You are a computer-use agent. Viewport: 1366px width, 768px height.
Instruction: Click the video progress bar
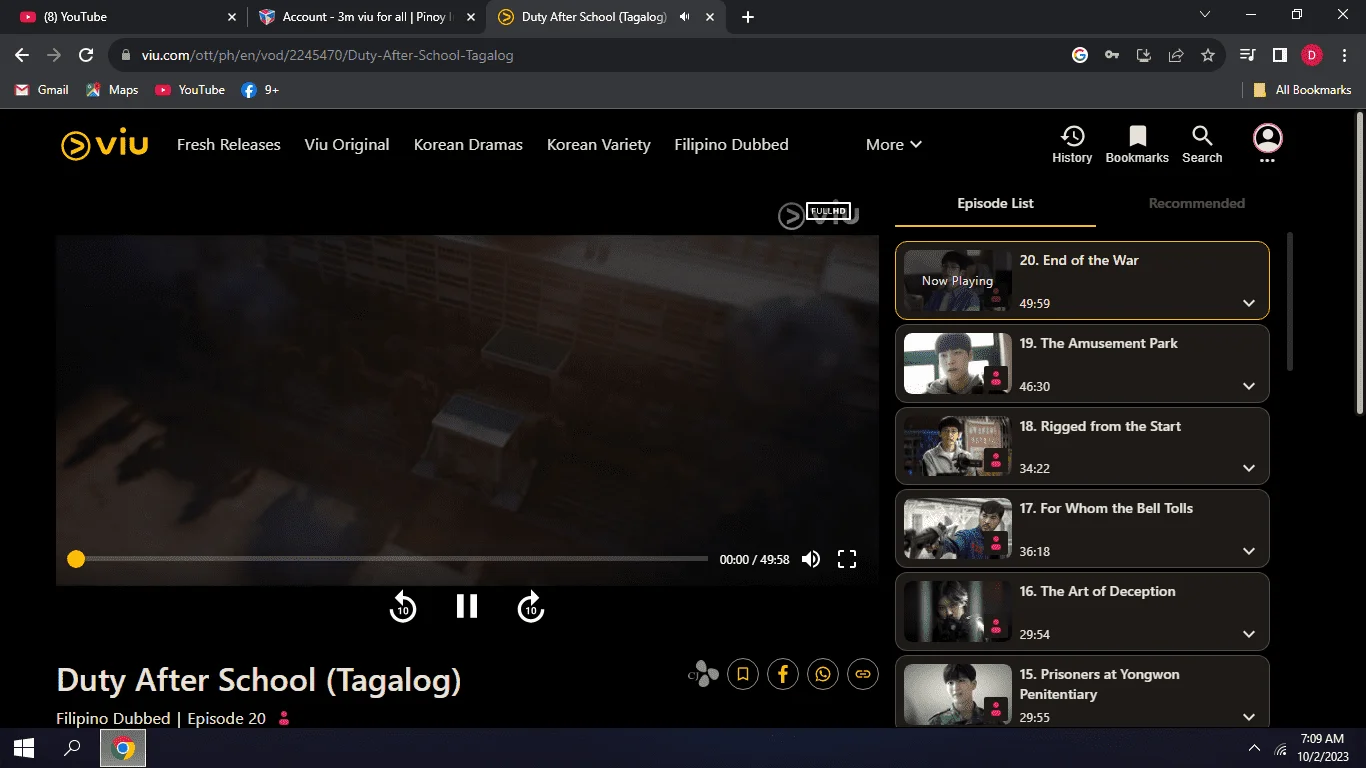pos(390,559)
